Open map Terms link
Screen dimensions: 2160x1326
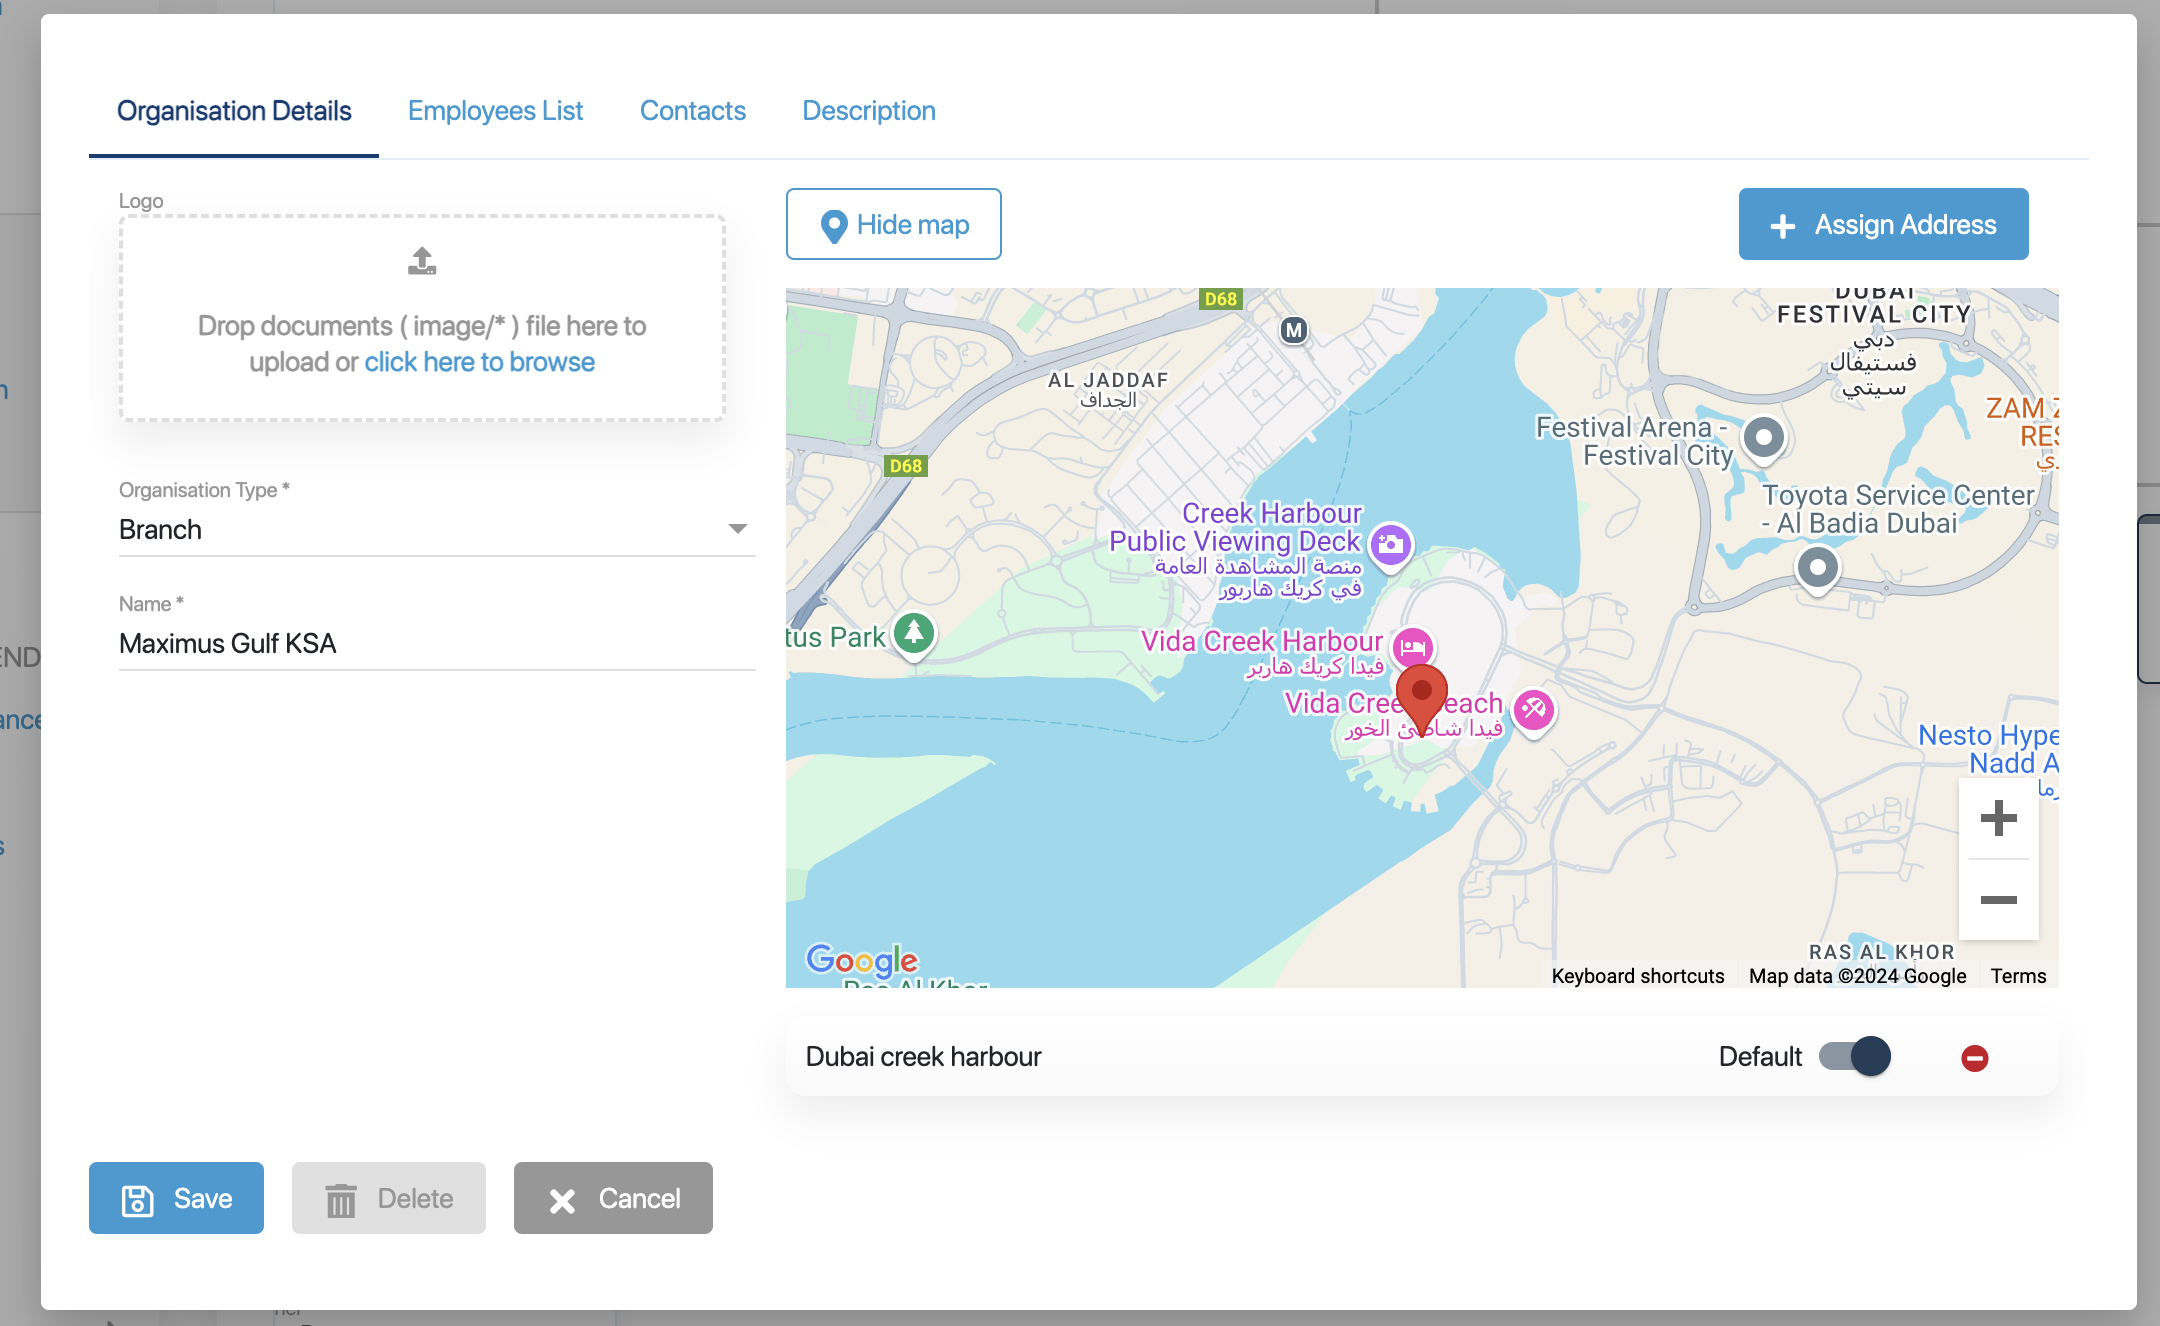point(2018,976)
